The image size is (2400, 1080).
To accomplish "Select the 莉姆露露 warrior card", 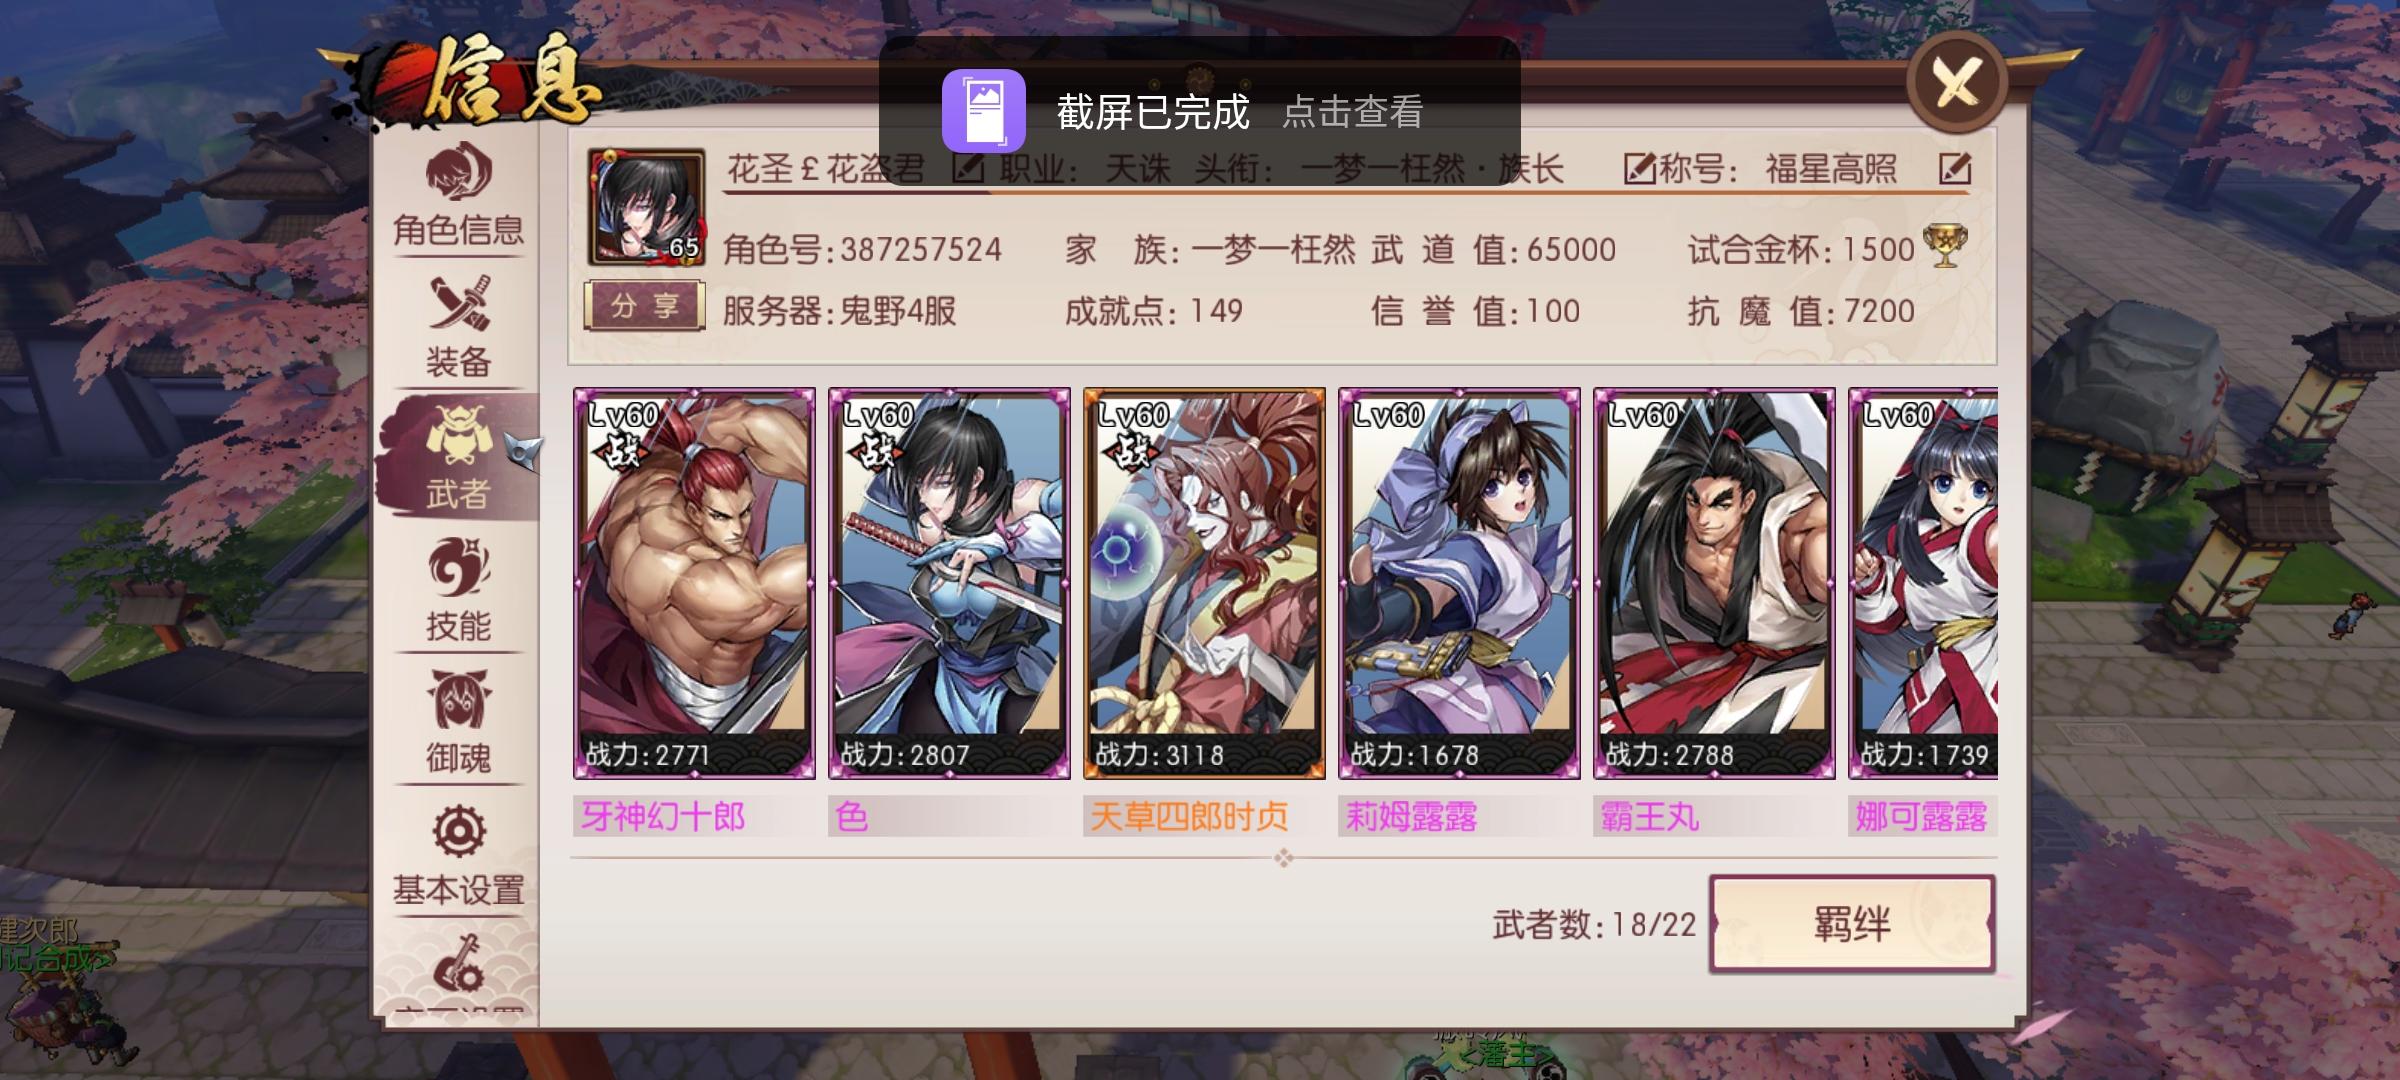I will pos(1459,583).
